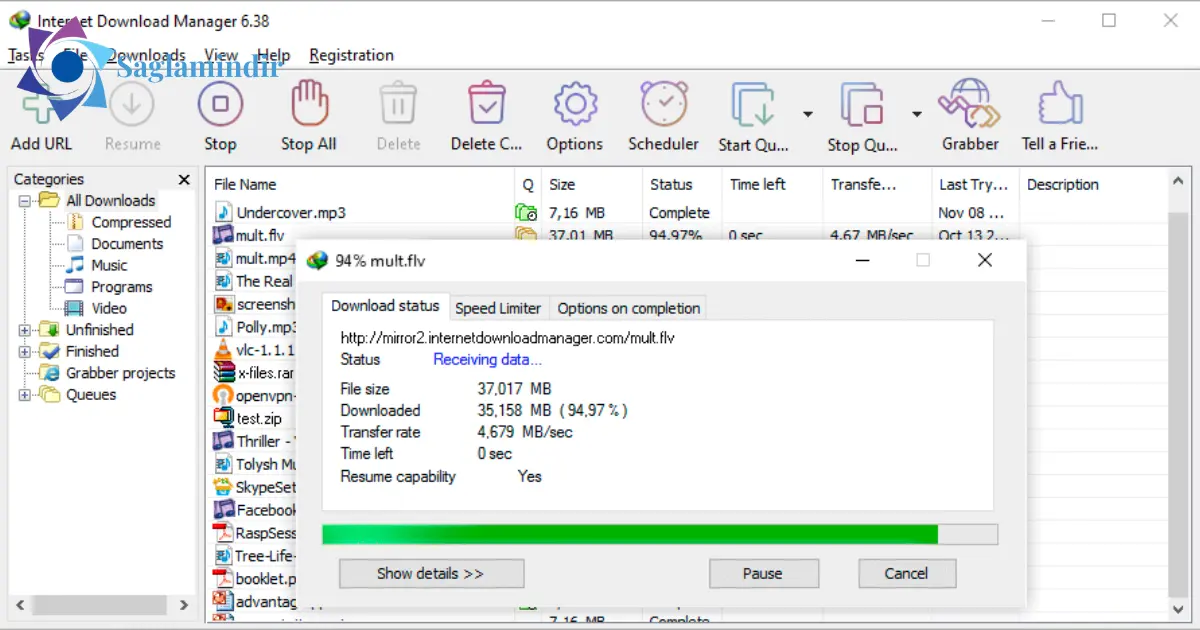1200x630 pixels.
Task: Click scroll-right arrow in Categories panel
Action: point(184,605)
